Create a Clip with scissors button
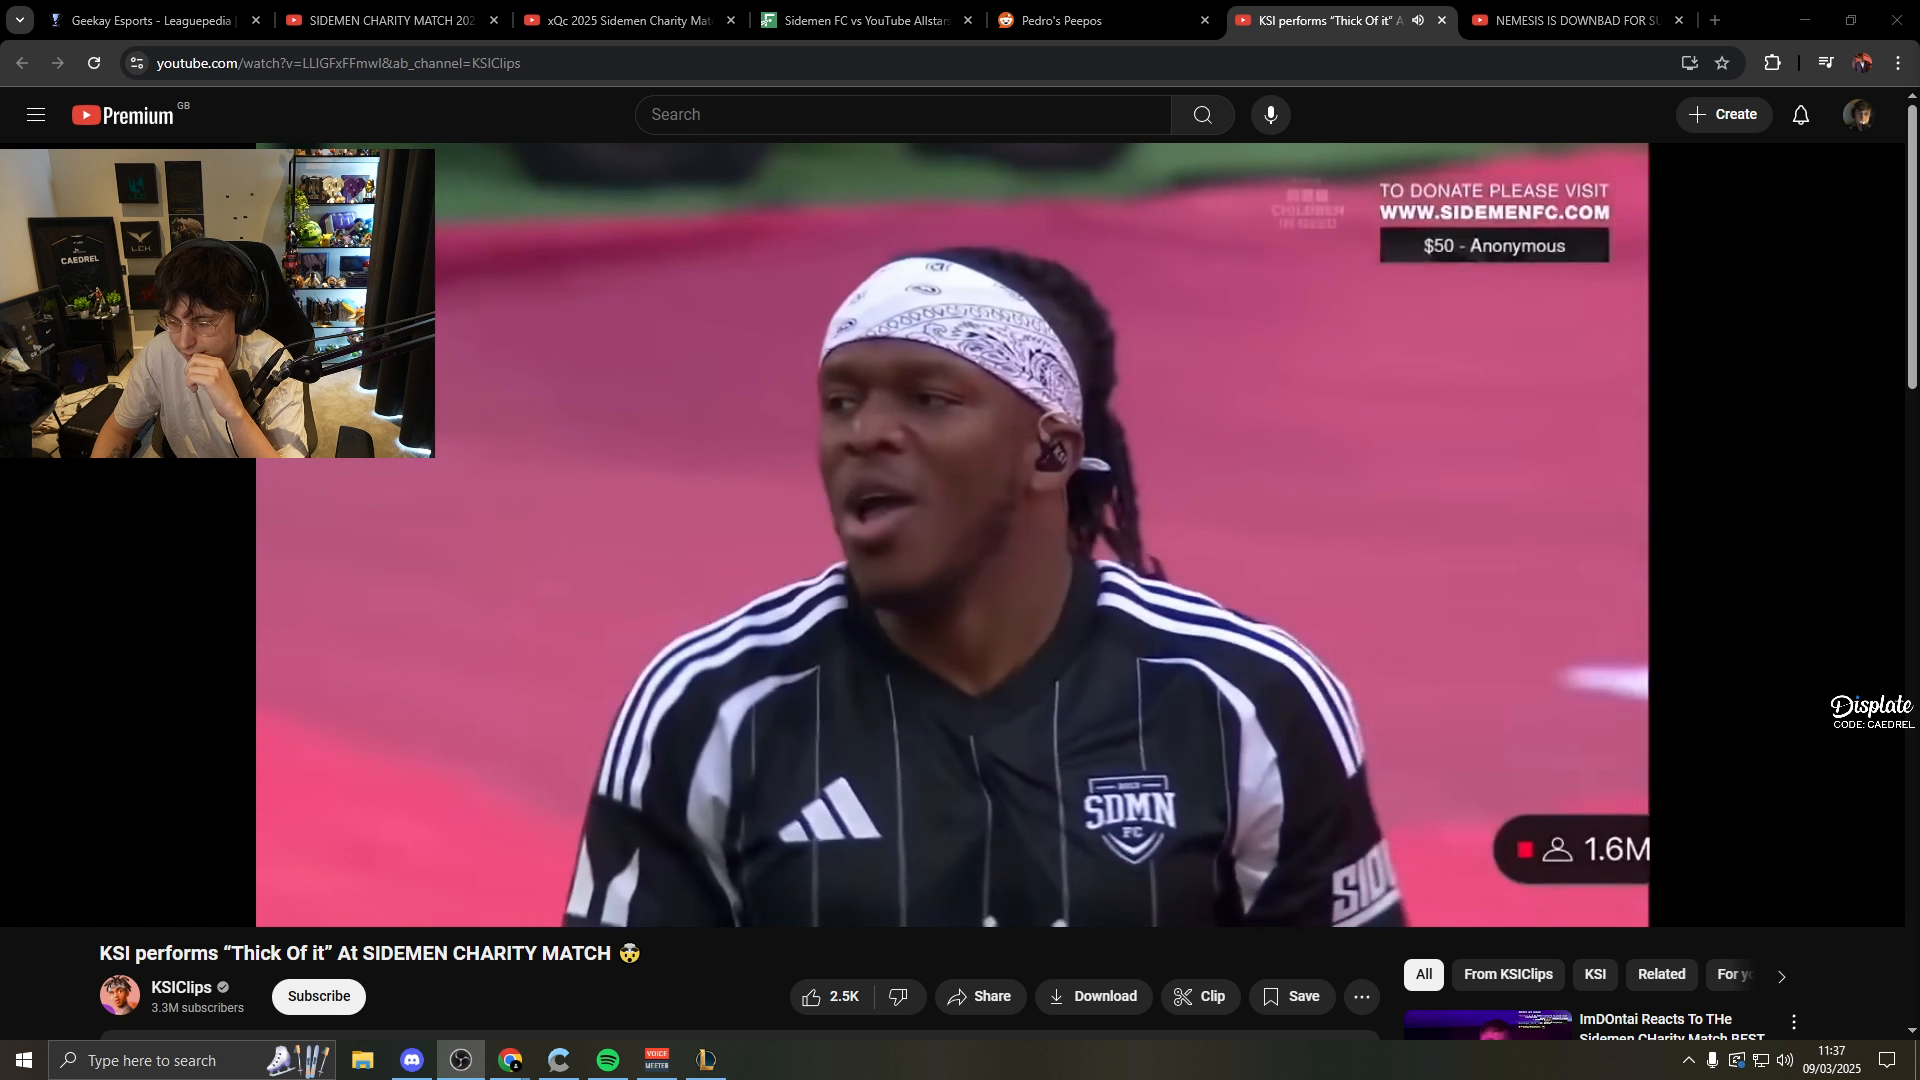 coord(1200,997)
